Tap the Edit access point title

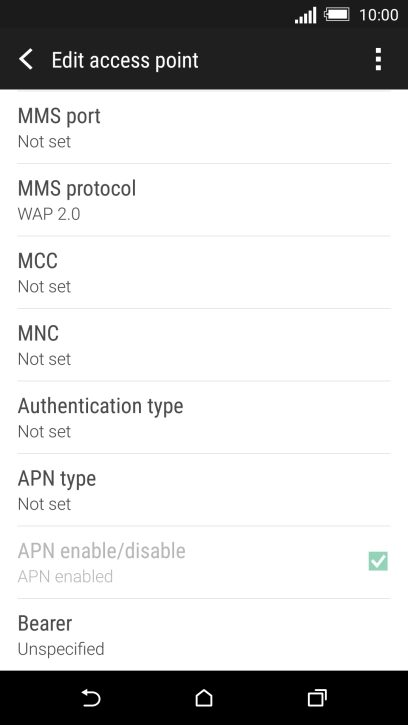pos(125,60)
